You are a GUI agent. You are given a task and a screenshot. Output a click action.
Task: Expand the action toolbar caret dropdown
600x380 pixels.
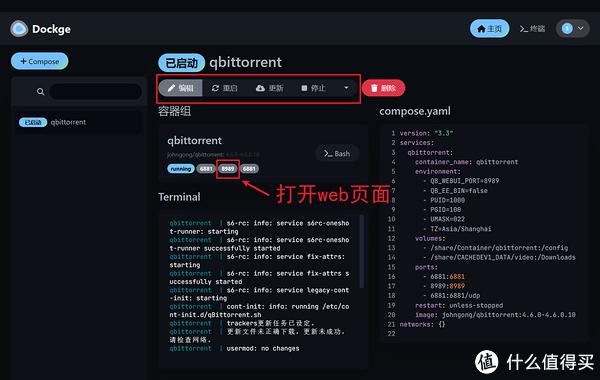(346, 88)
